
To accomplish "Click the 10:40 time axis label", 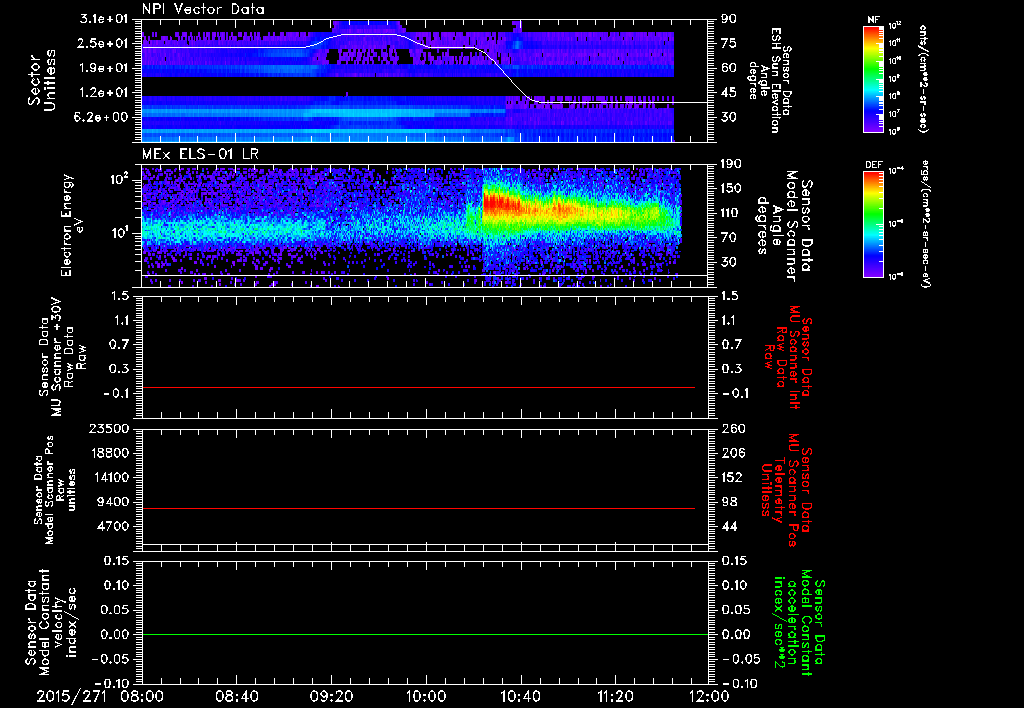I will point(520,696).
